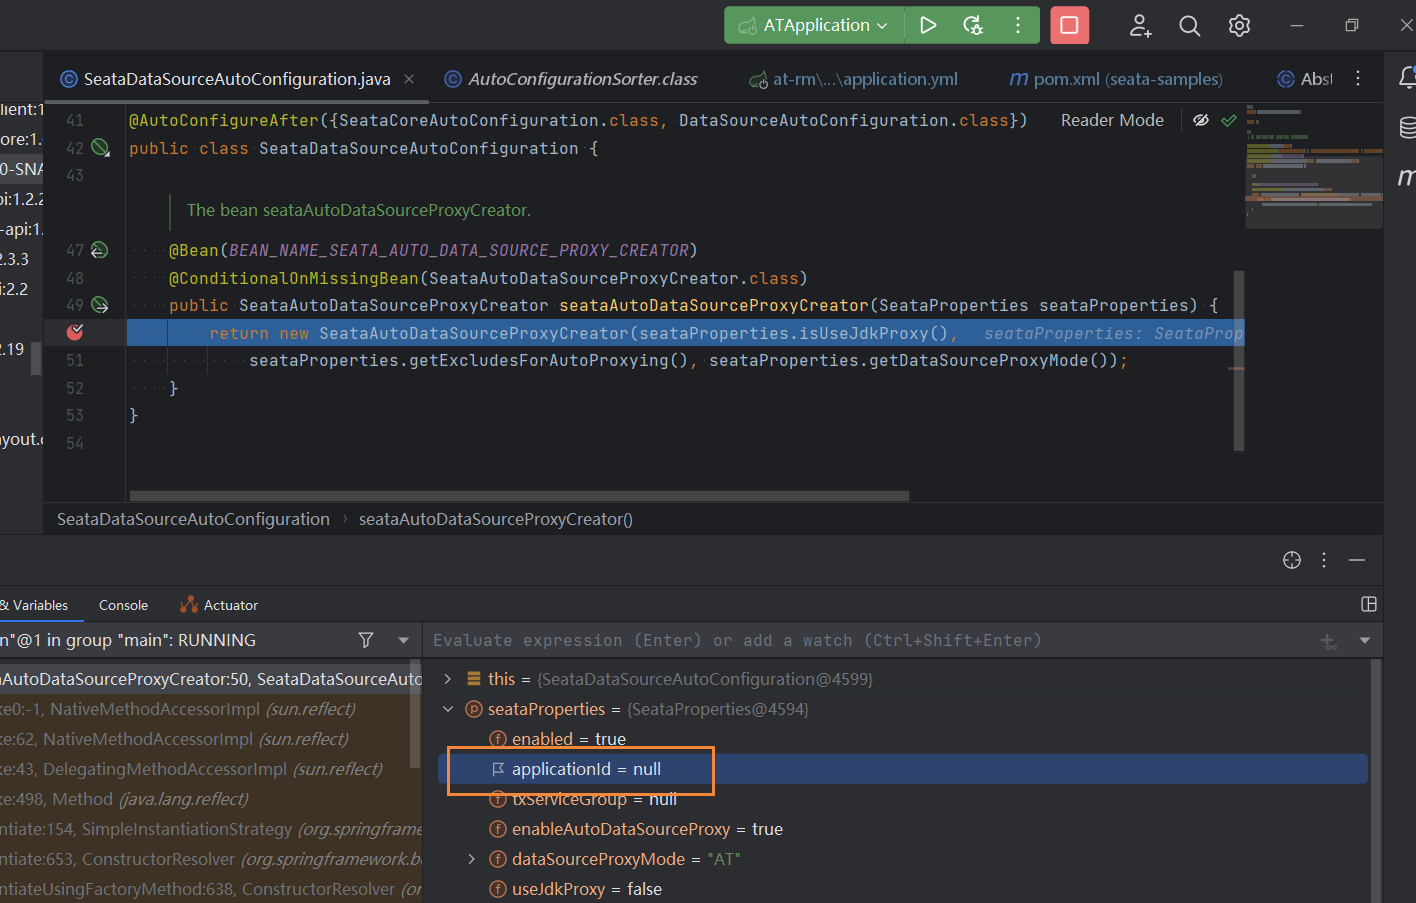Screen dimensions: 1416x903
Task: Select frame SimpleInstantiationStrategy line 154
Action: click(x=211, y=829)
